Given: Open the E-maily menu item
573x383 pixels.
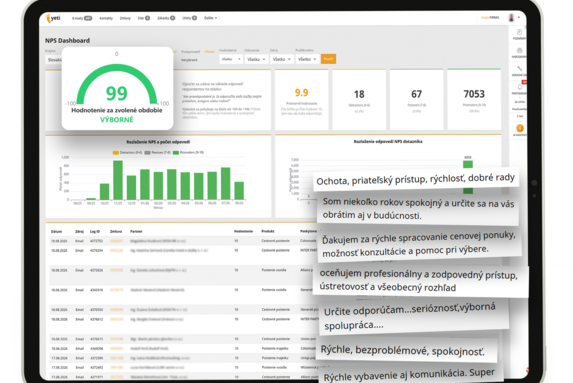Looking at the screenshot, I should pyautogui.click(x=81, y=18).
